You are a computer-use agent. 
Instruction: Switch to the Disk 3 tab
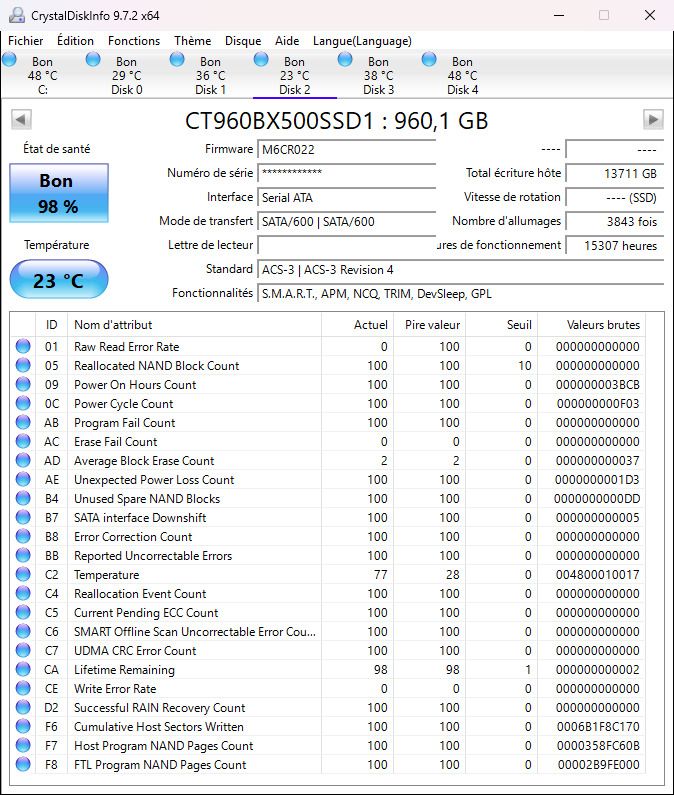378,76
